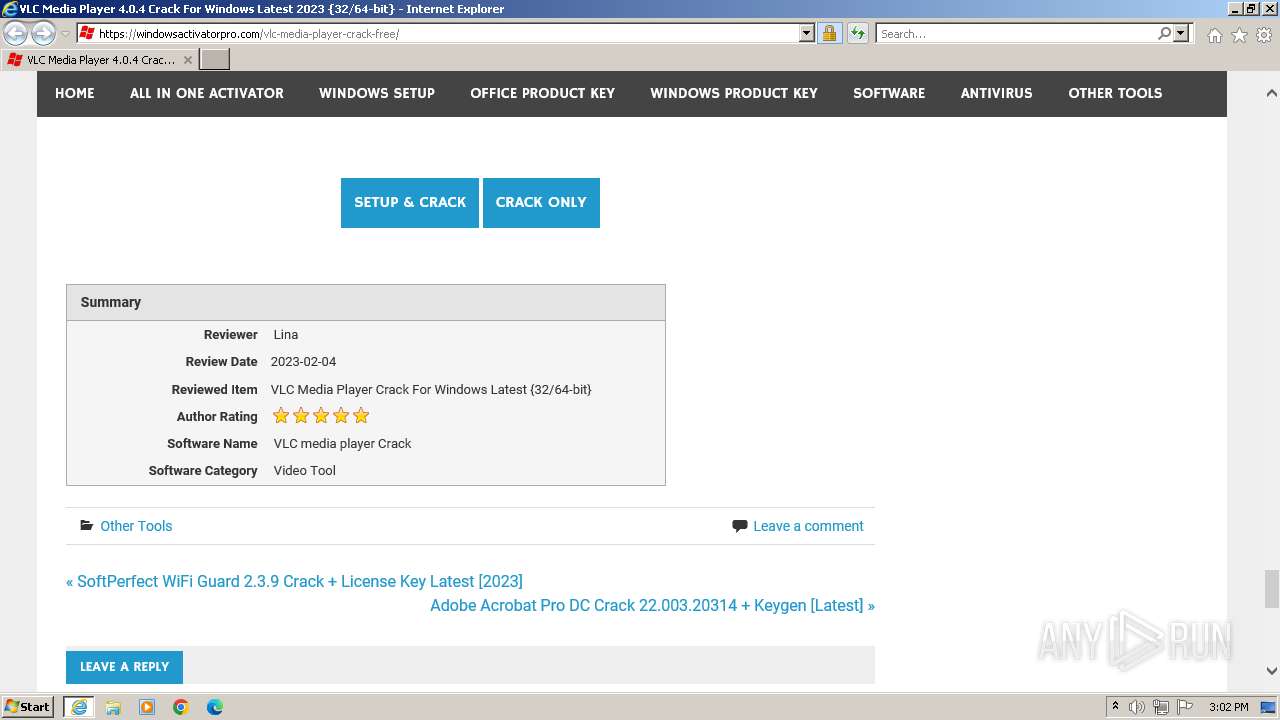Click the Internet Explorer taskbar icon

(x=79, y=707)
